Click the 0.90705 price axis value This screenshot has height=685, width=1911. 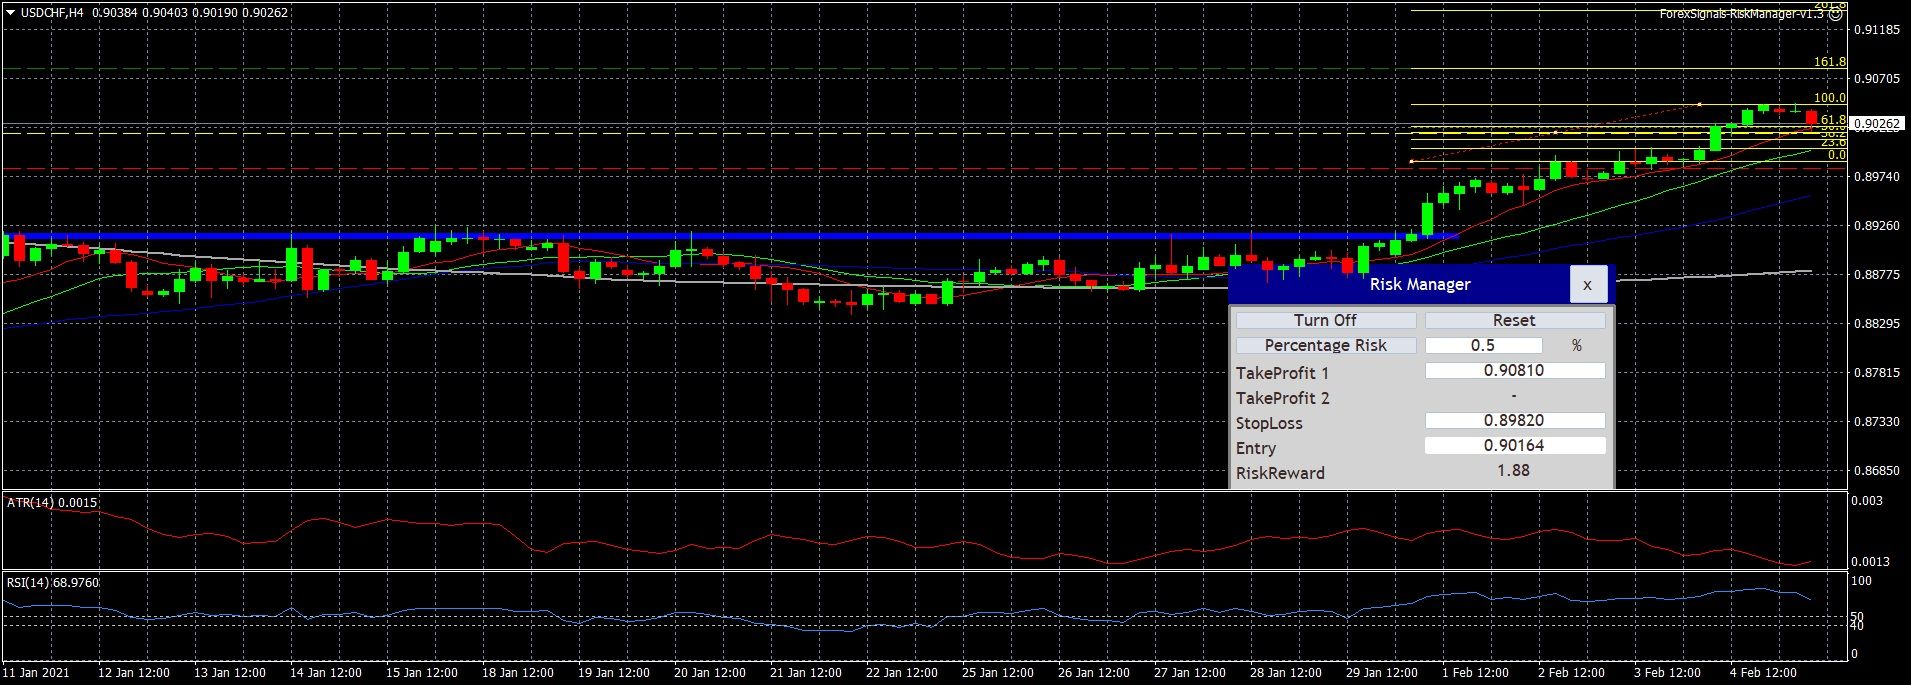(x=1877, y=78)
